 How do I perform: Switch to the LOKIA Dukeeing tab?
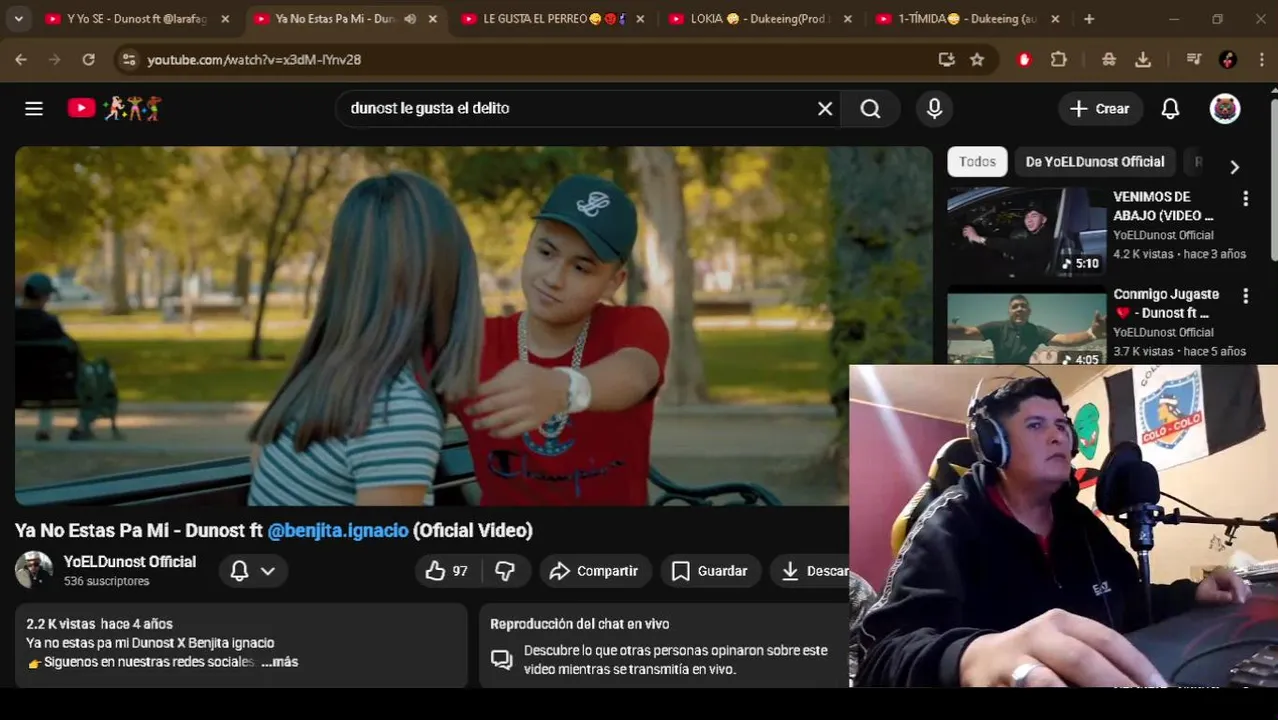click(x=762, y=19)
